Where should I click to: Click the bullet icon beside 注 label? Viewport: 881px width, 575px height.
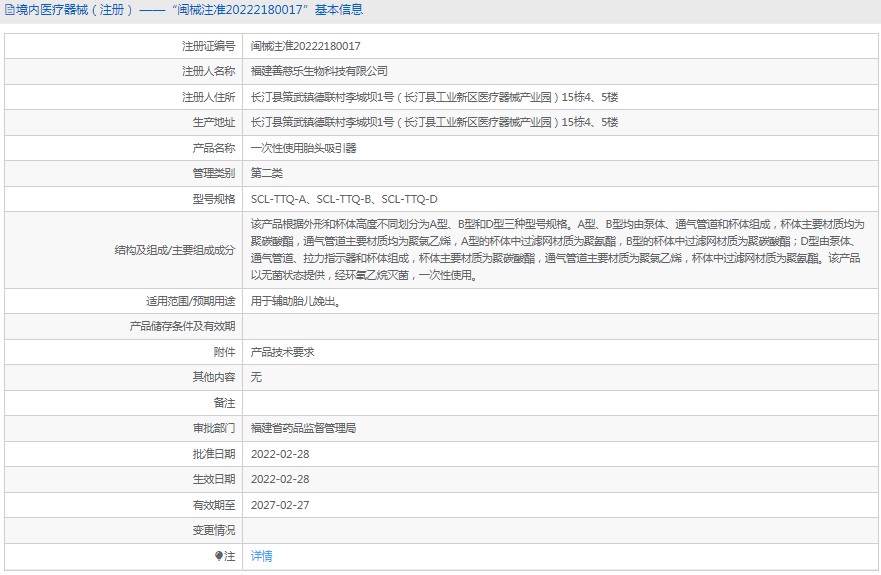pyautogui.click(x=219, y=556)
